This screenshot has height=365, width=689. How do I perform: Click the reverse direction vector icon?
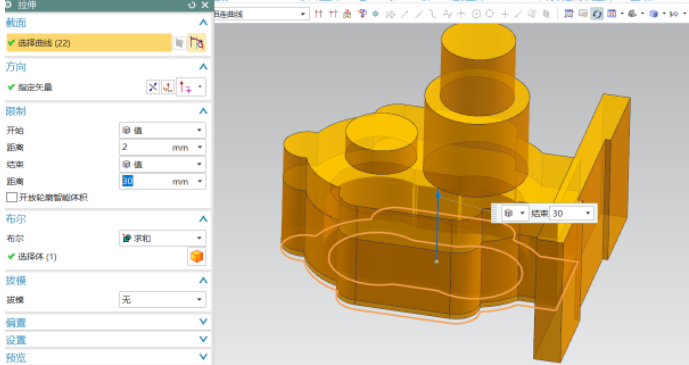[152, 87]
